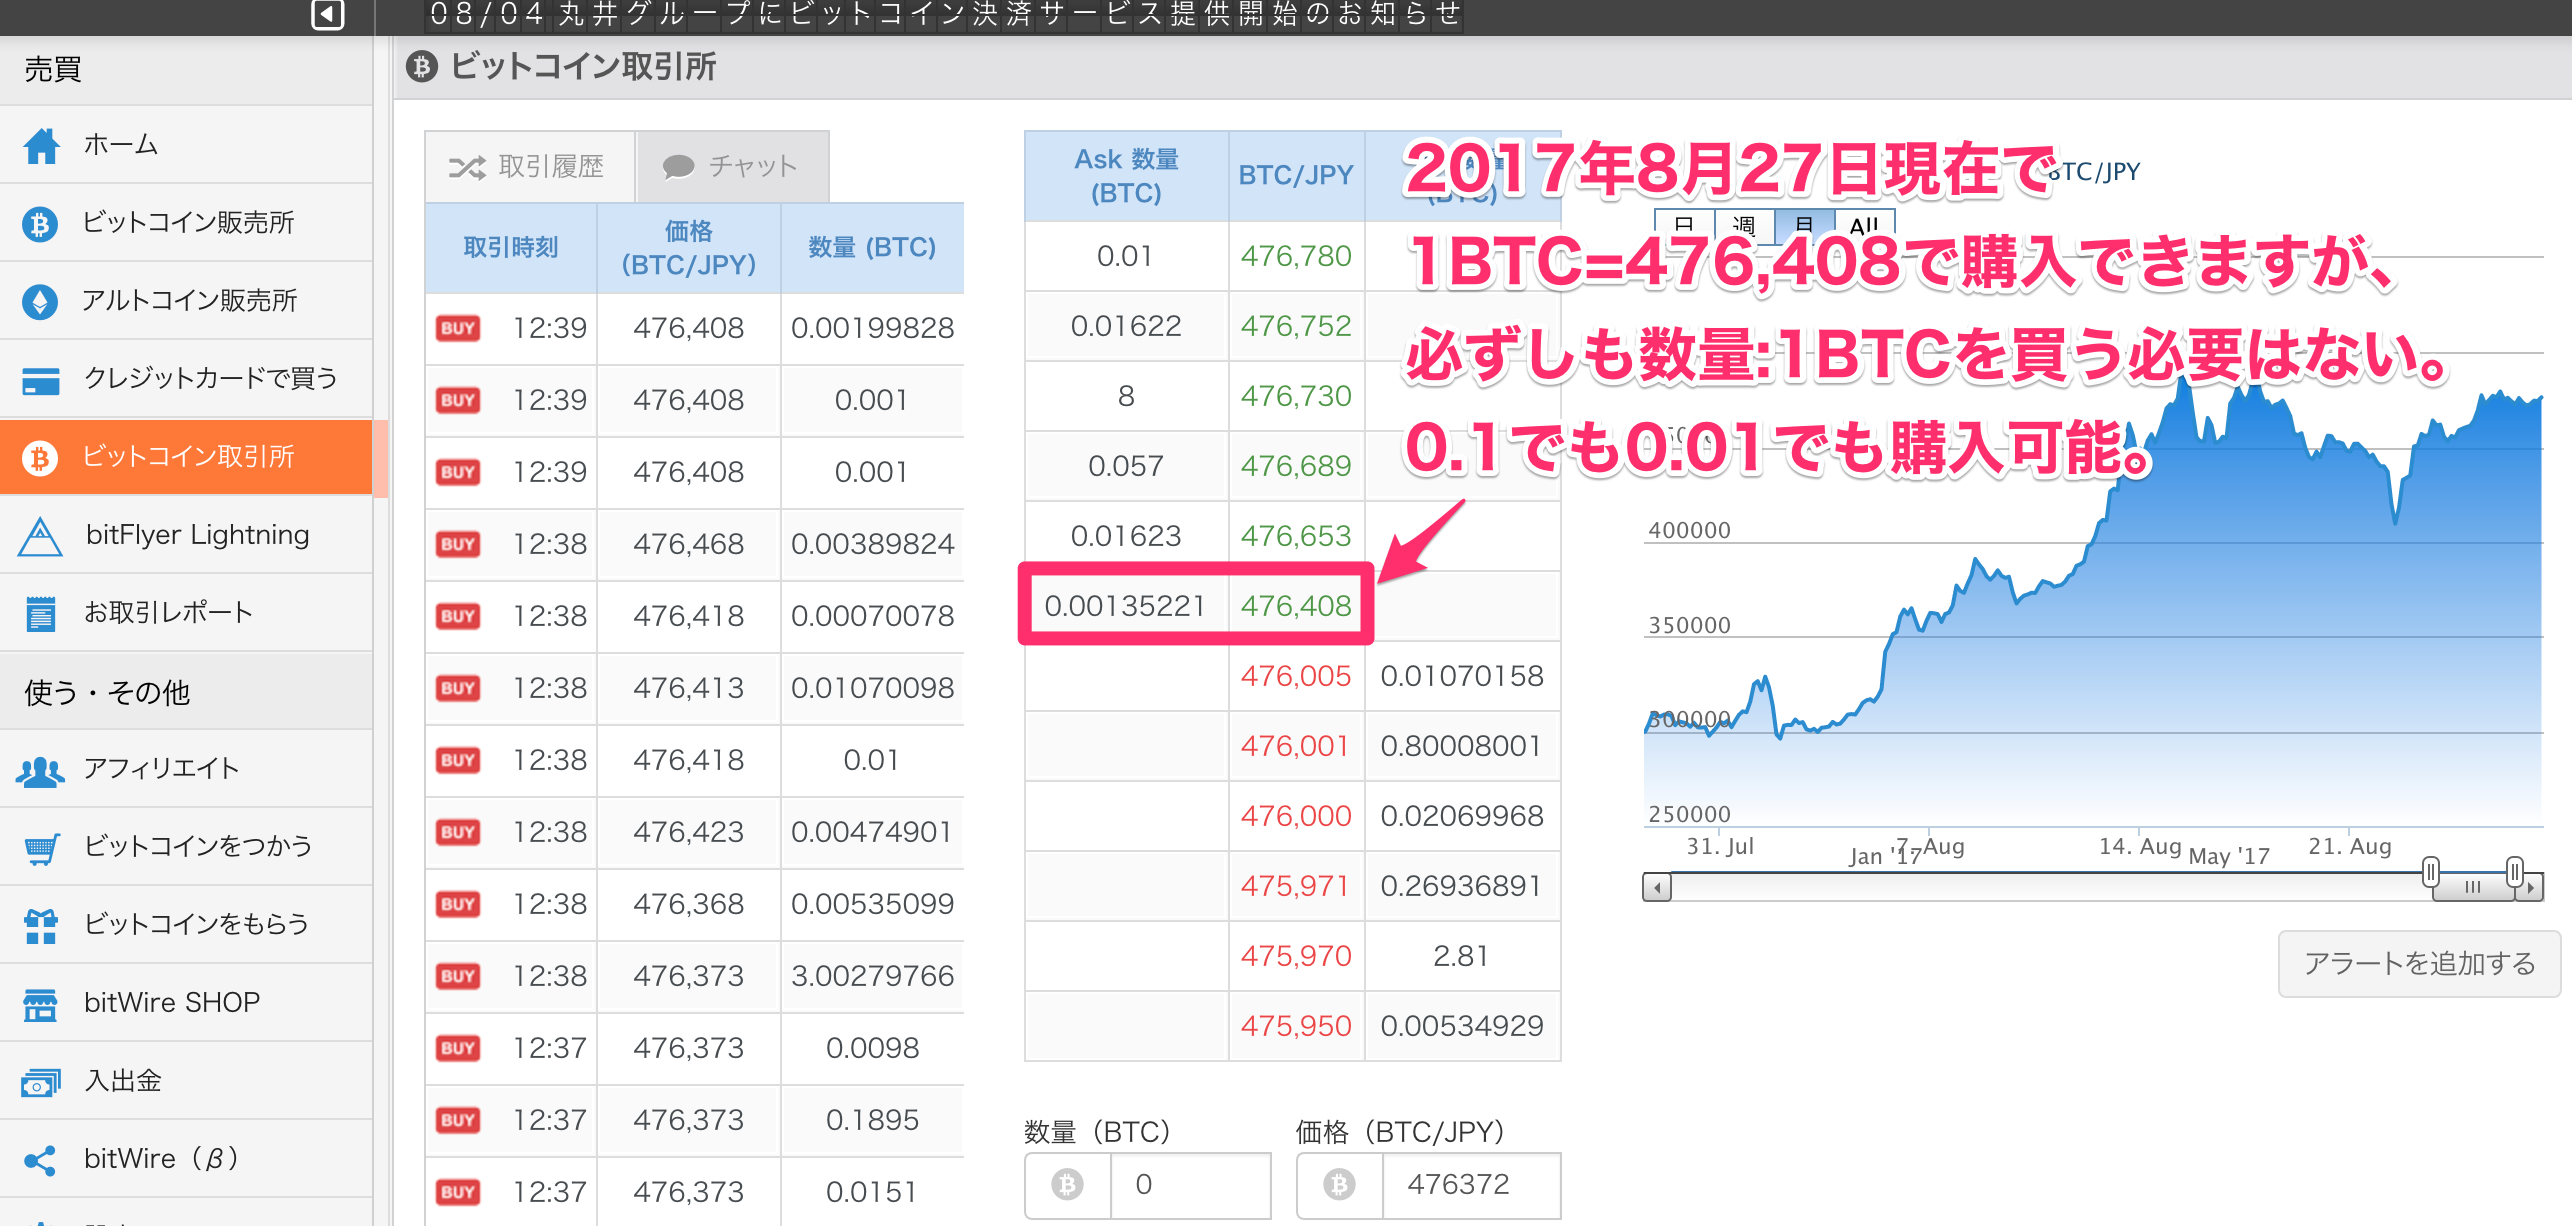This screenshot has height=1226, width=2572.
Task: Click the shop icon for bitWire SHOP
Action: click(40, 1004)
